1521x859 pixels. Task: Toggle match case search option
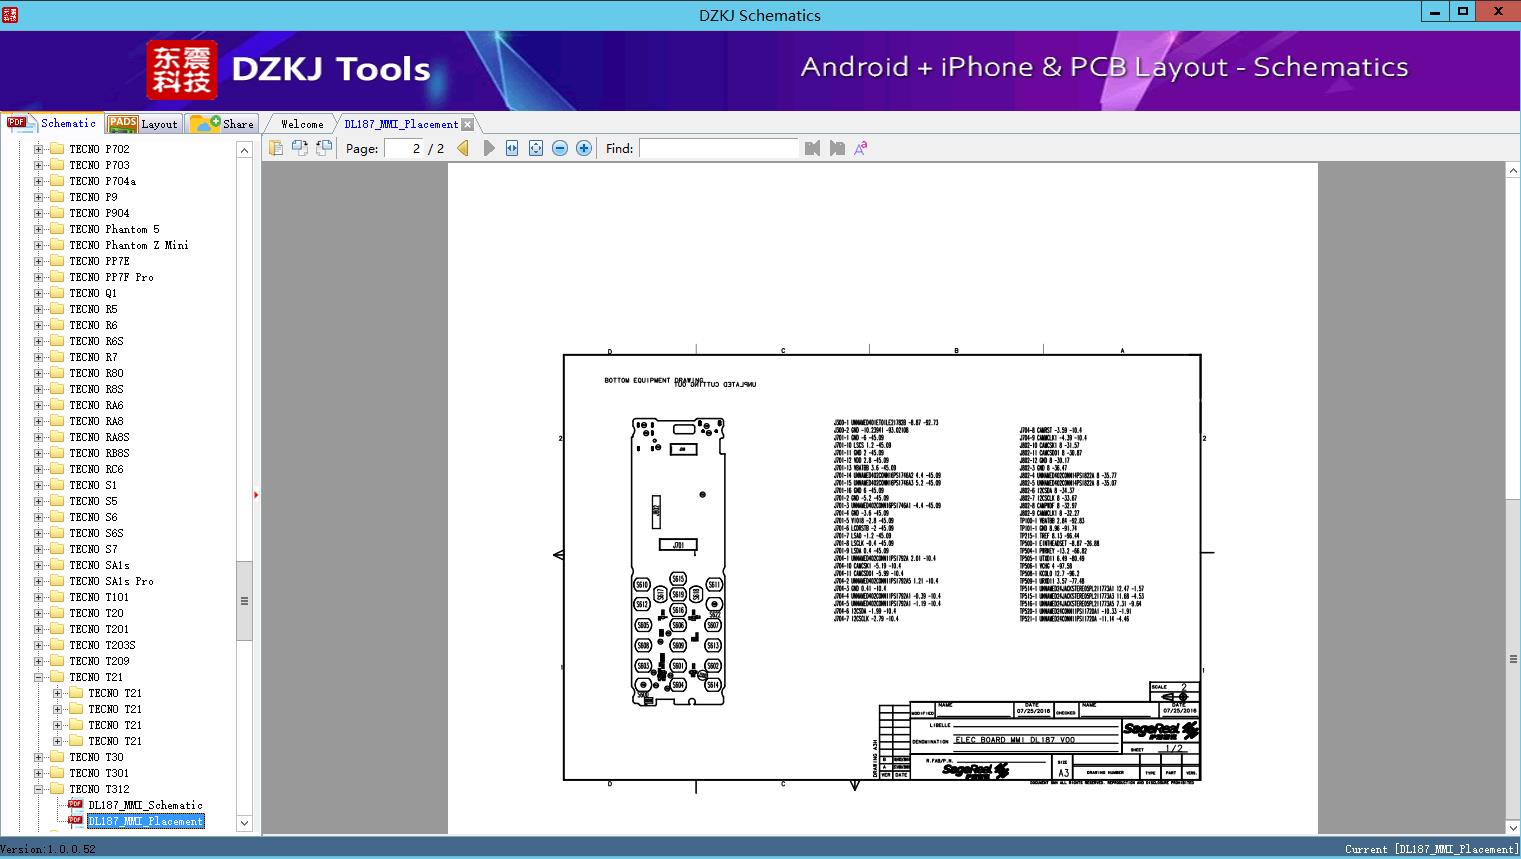pyautogui.click(x=861, y=148)
